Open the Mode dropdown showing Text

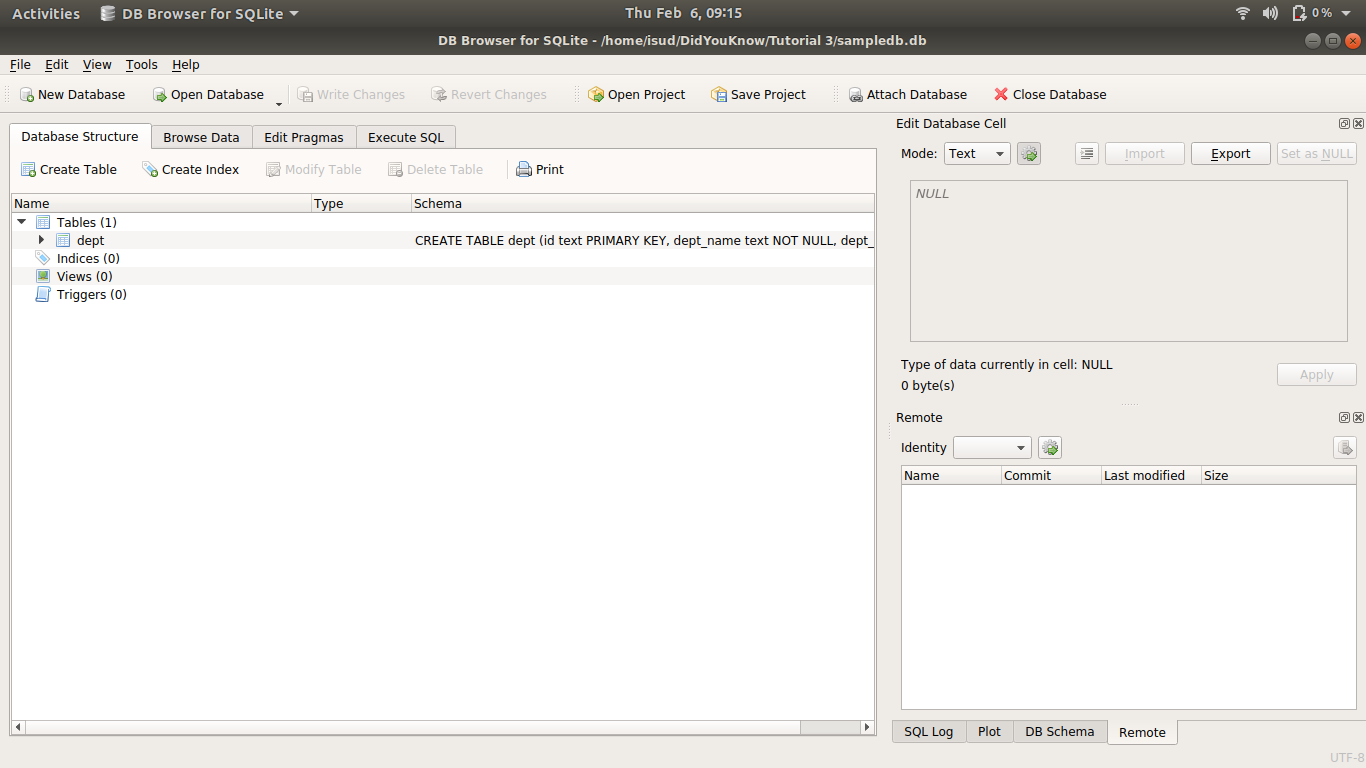977,154
